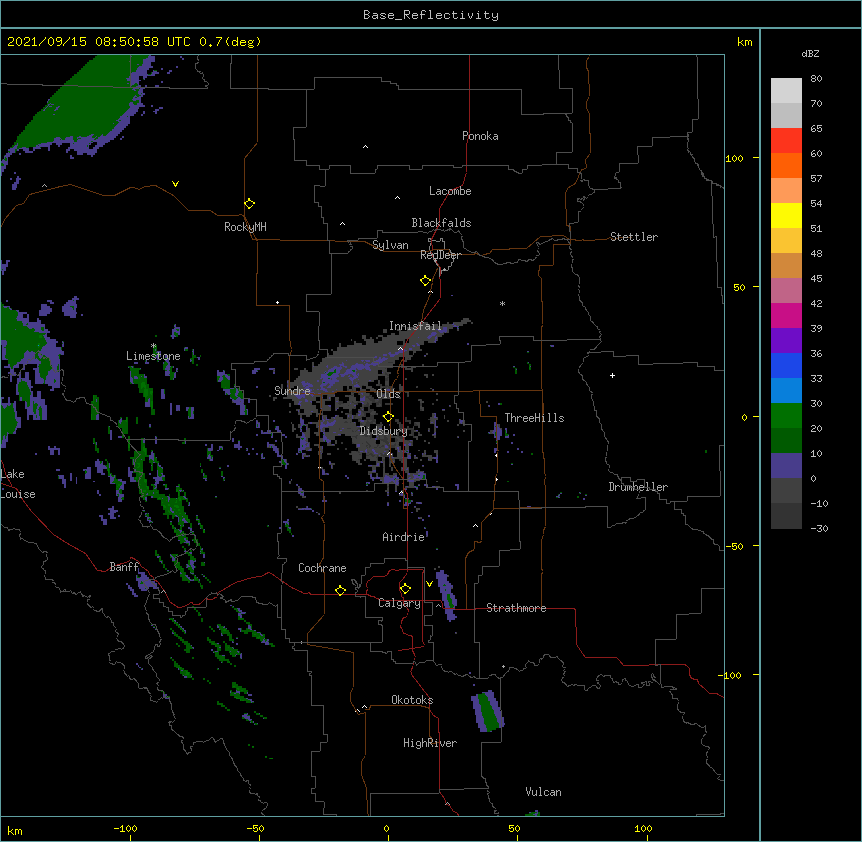The width and height of the screenshot is (862, 842).
Task: Click the green echo southeast of Okotoks
Action: [488, 711]
